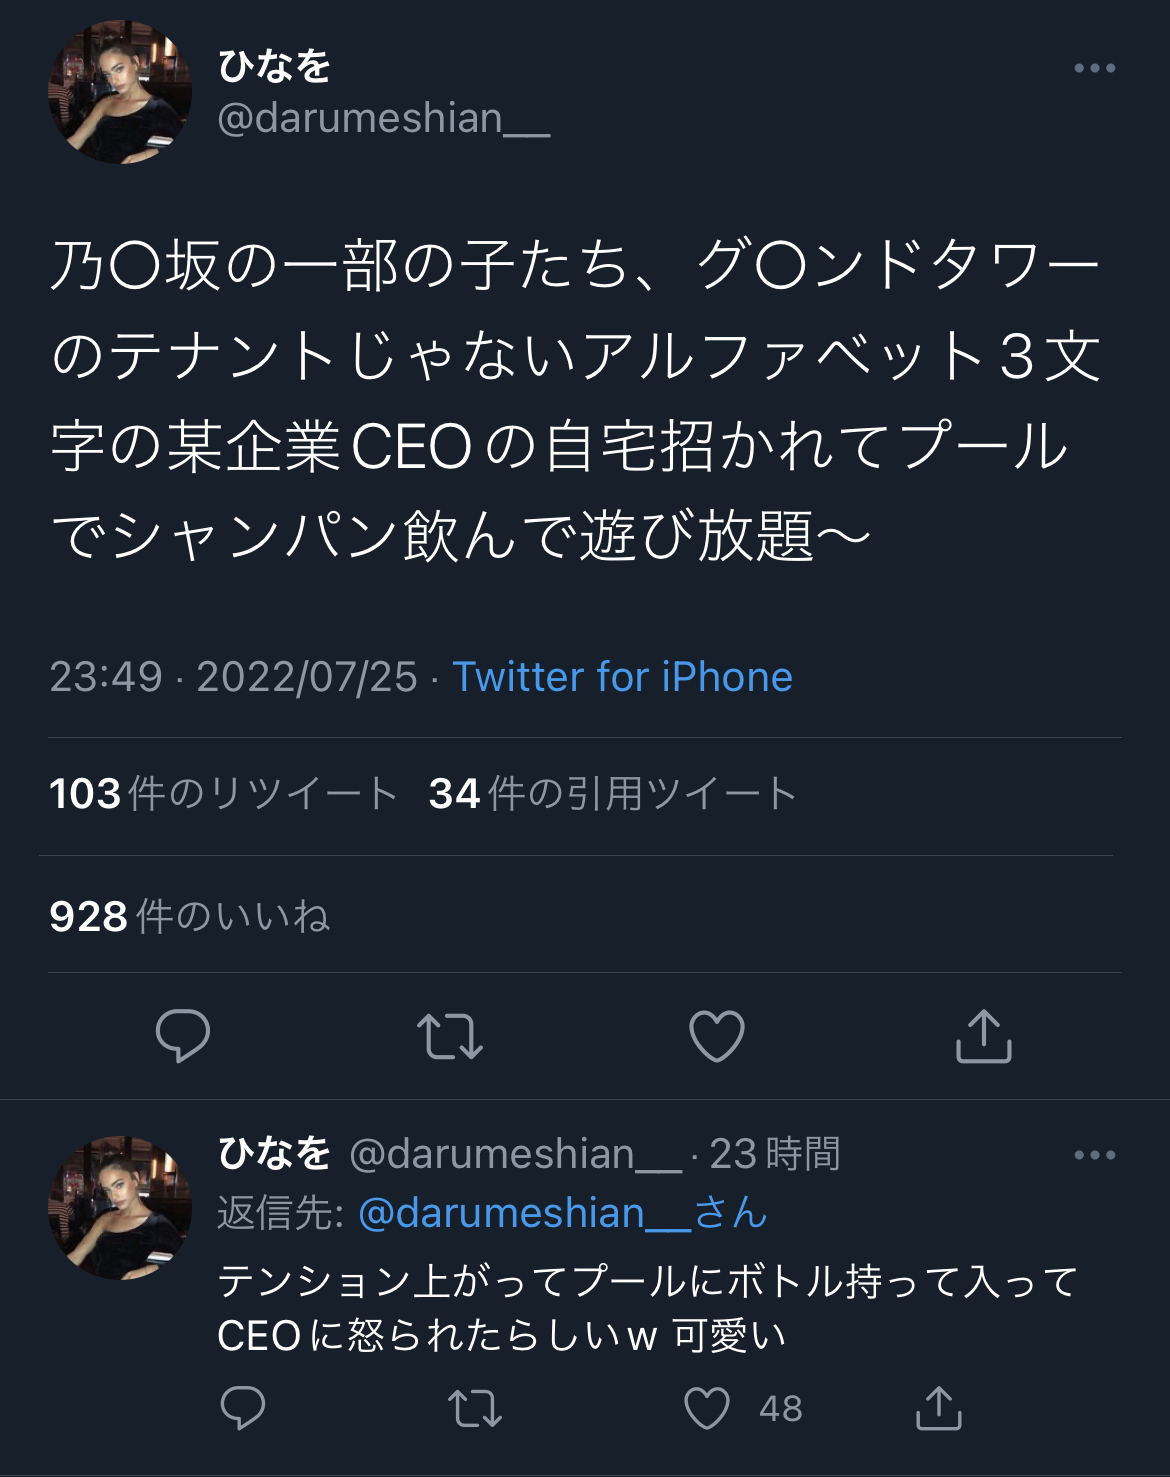Share the follow-up reply tweet
The height and width of the screenshot is (1477, 1170).
[939, 1408]
